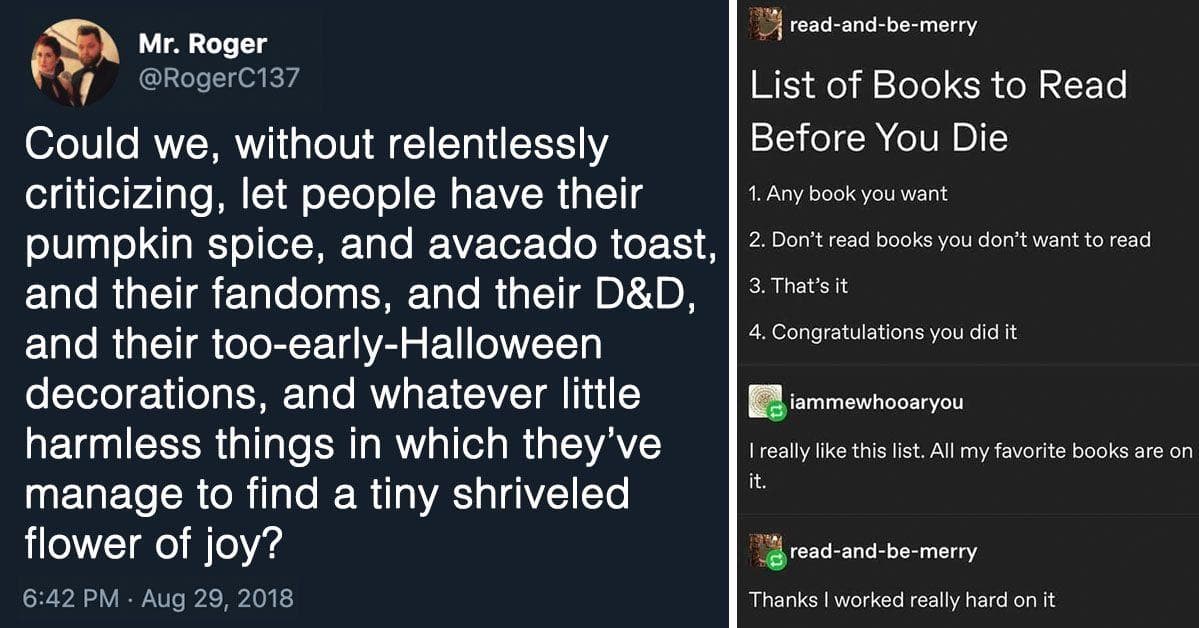This screenshot has height=628, width=1199.
Task: Click 'Congratulations you did it' list item
Action: tap(883, 332)
